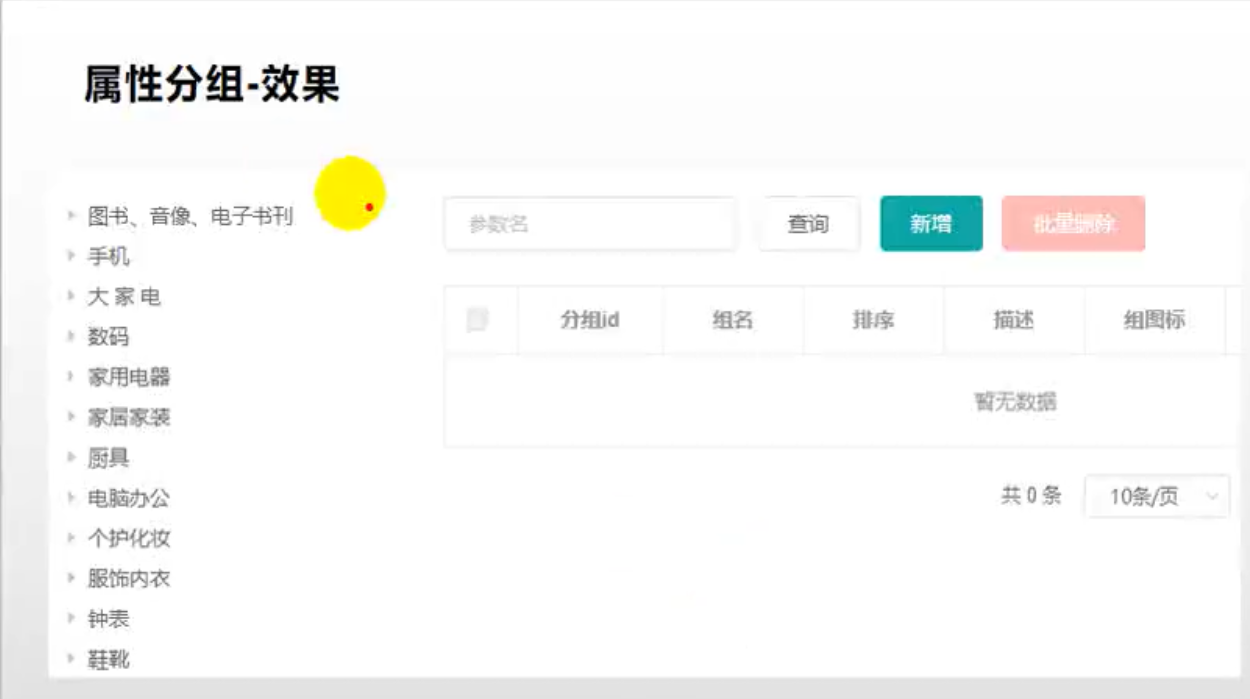Click the 共 0 条 total count text

(1031, 495)
